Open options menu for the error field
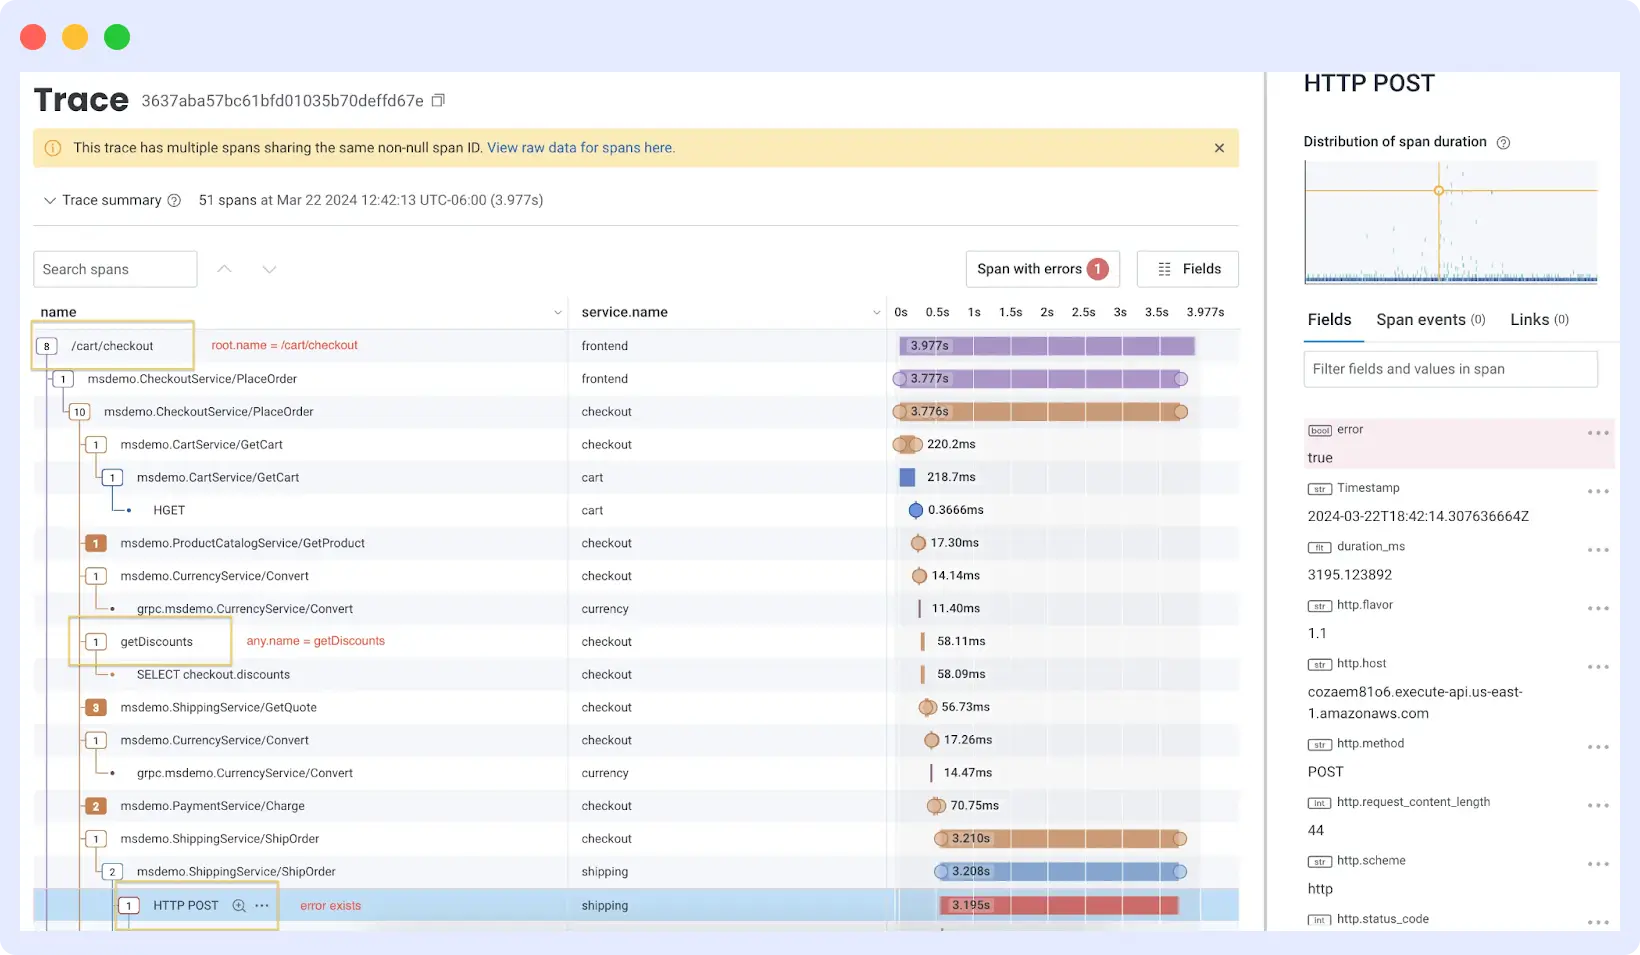This screenshot has width=1640, height=955. [1597, 433]
